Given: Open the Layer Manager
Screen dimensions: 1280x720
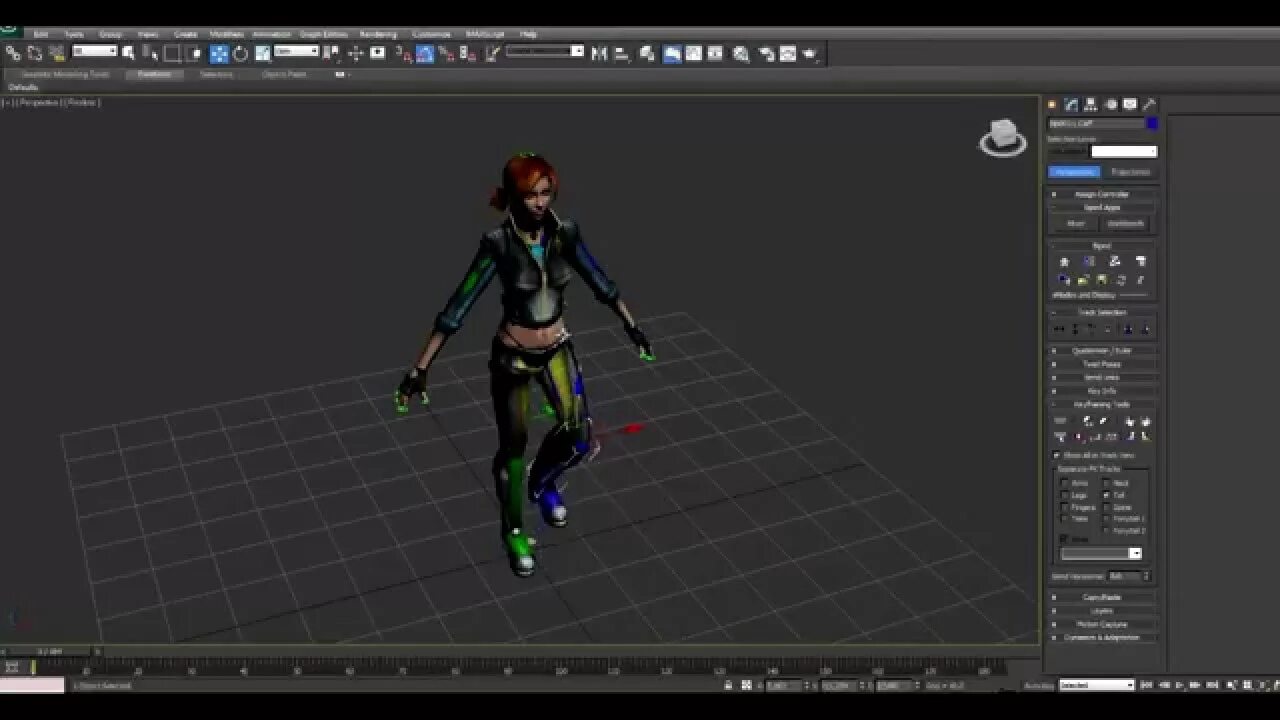Looking at the screenshot, I should (x=647, y=53).
